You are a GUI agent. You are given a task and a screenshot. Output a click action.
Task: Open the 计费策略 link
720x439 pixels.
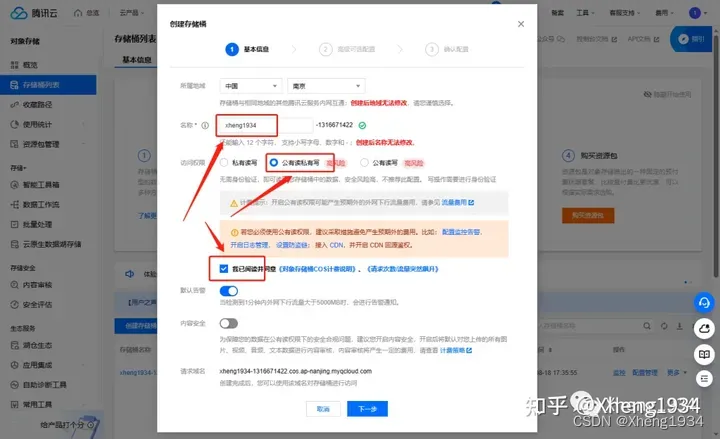point(456,350)
